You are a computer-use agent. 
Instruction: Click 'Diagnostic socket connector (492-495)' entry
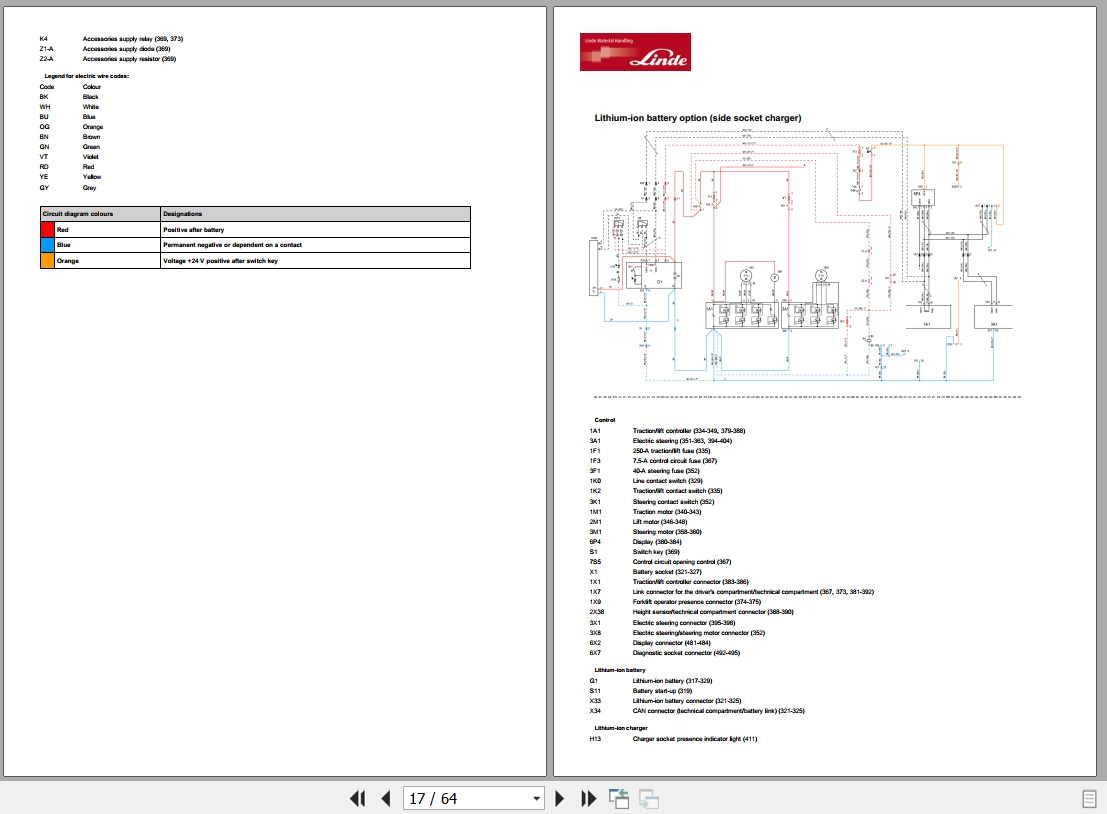(686, 653)
